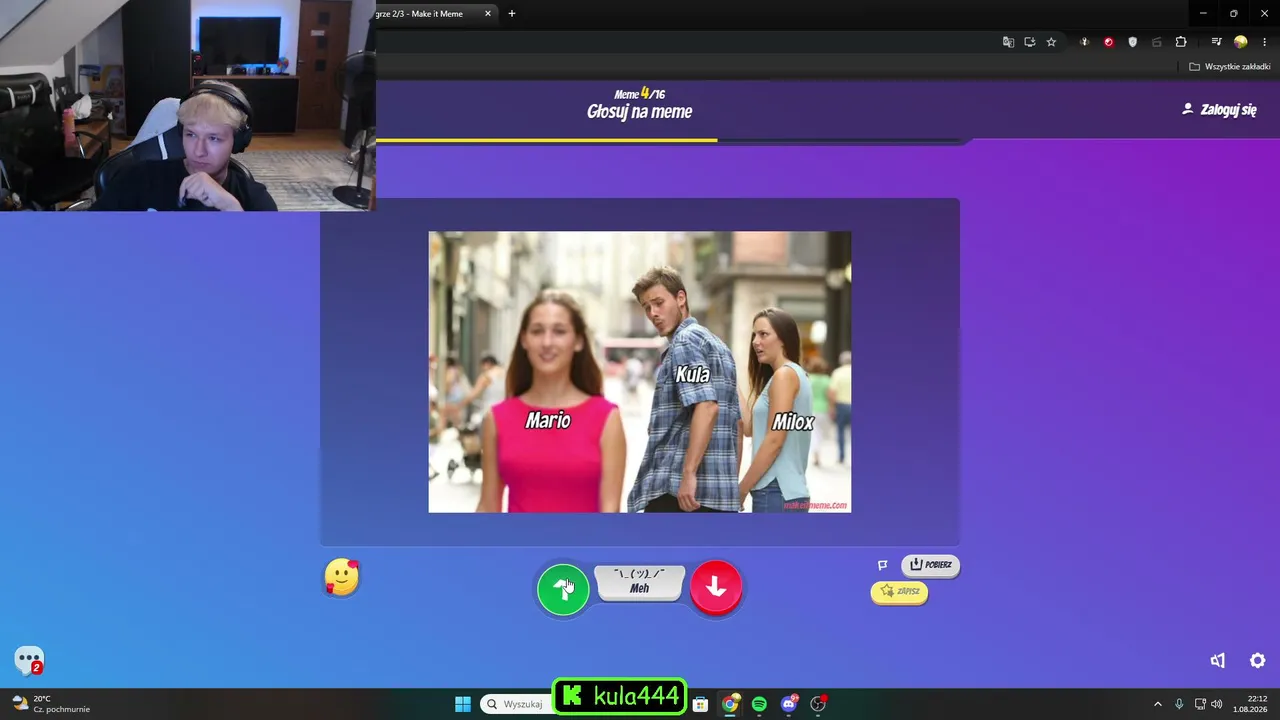Open the weather widget on the taskbar
This screenshot has height=720, width=1280.
coord(50,704)
